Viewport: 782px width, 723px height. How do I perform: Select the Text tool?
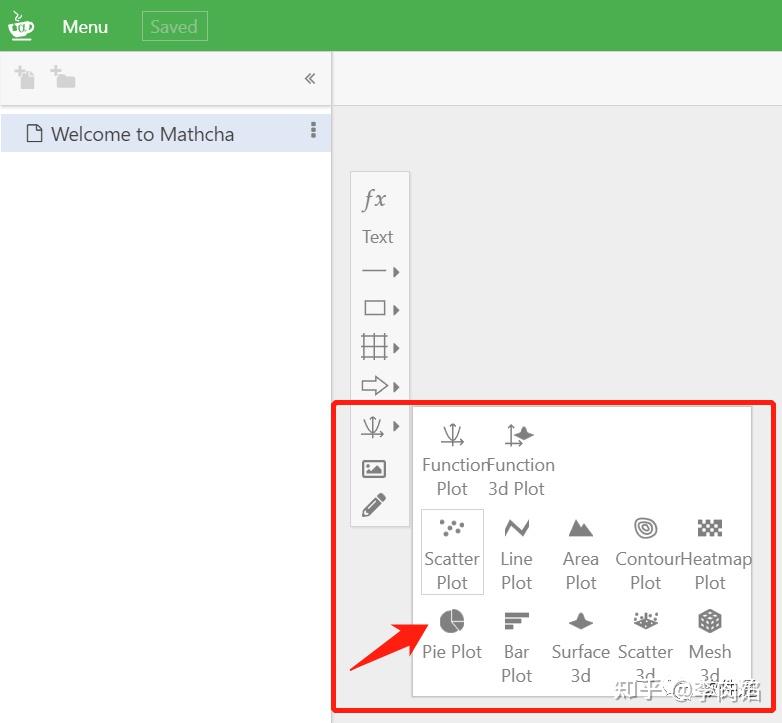[x=378, y=237]
